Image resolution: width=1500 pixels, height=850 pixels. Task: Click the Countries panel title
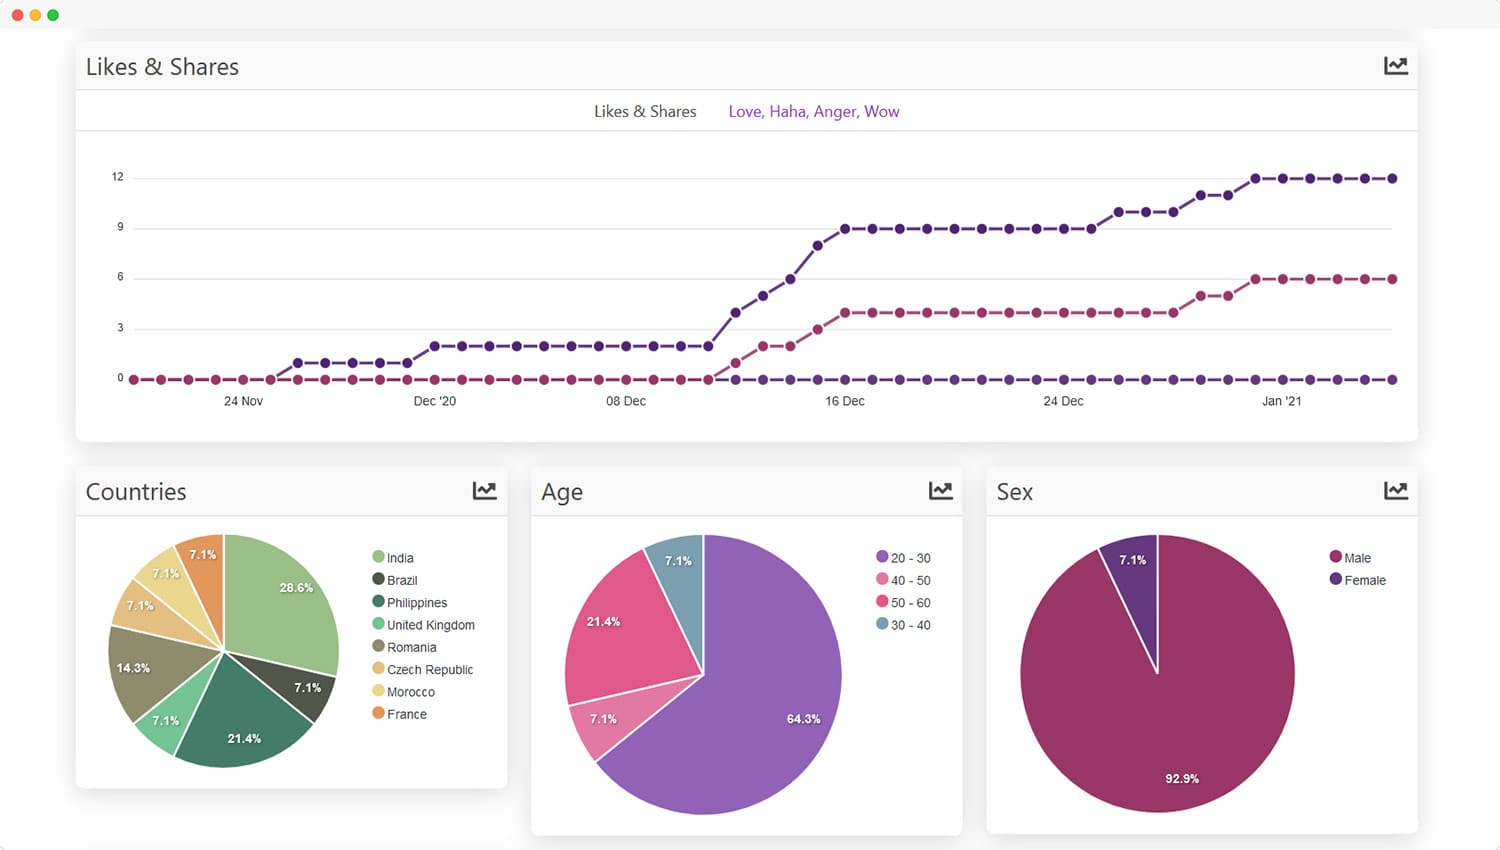[x=136, y=491]
